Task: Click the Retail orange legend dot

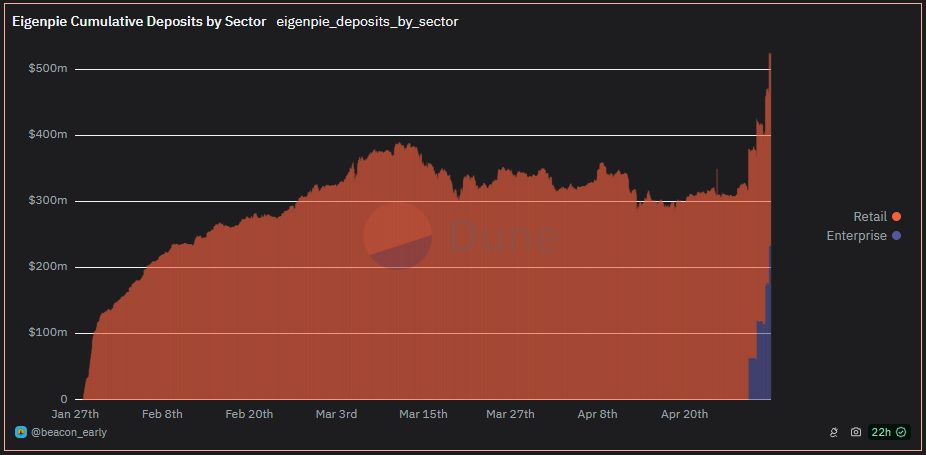Action: [x=896, y=216]
